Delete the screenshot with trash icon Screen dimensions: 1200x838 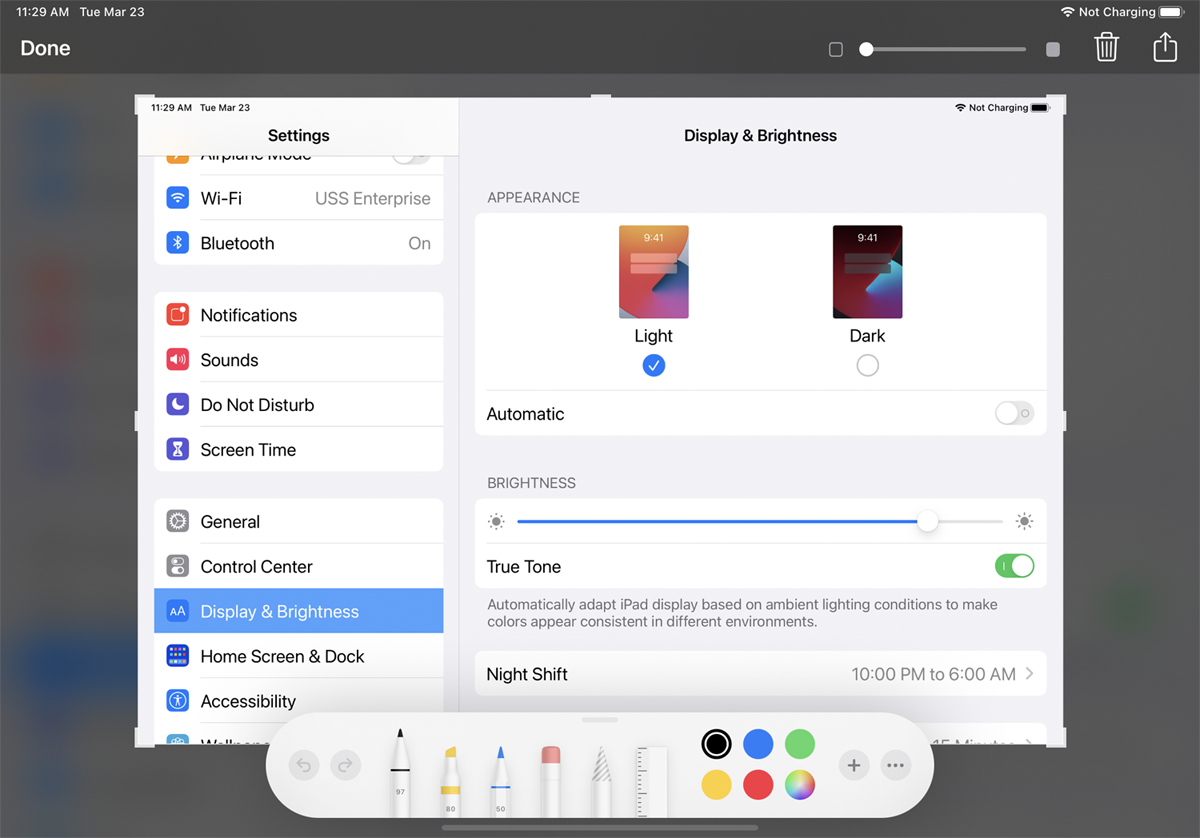1106,47
